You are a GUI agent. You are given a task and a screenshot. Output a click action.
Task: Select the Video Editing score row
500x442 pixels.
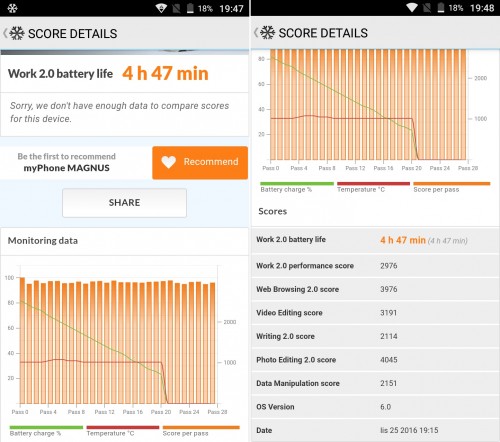[375, 313]
